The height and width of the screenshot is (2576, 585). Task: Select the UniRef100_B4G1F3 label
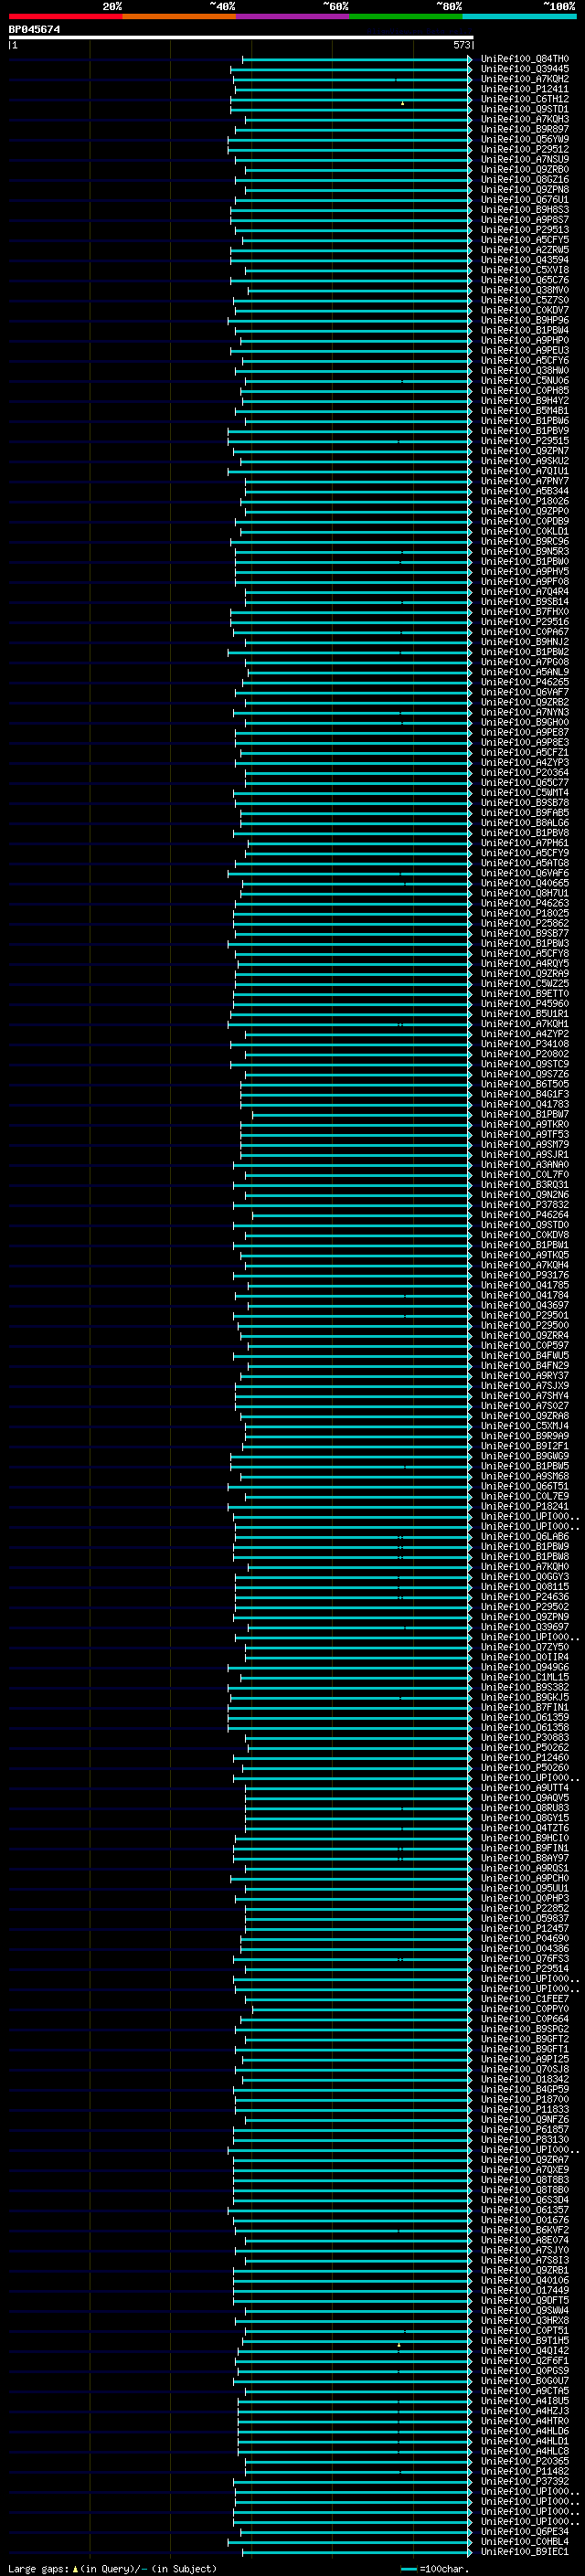coord(525,1094)
